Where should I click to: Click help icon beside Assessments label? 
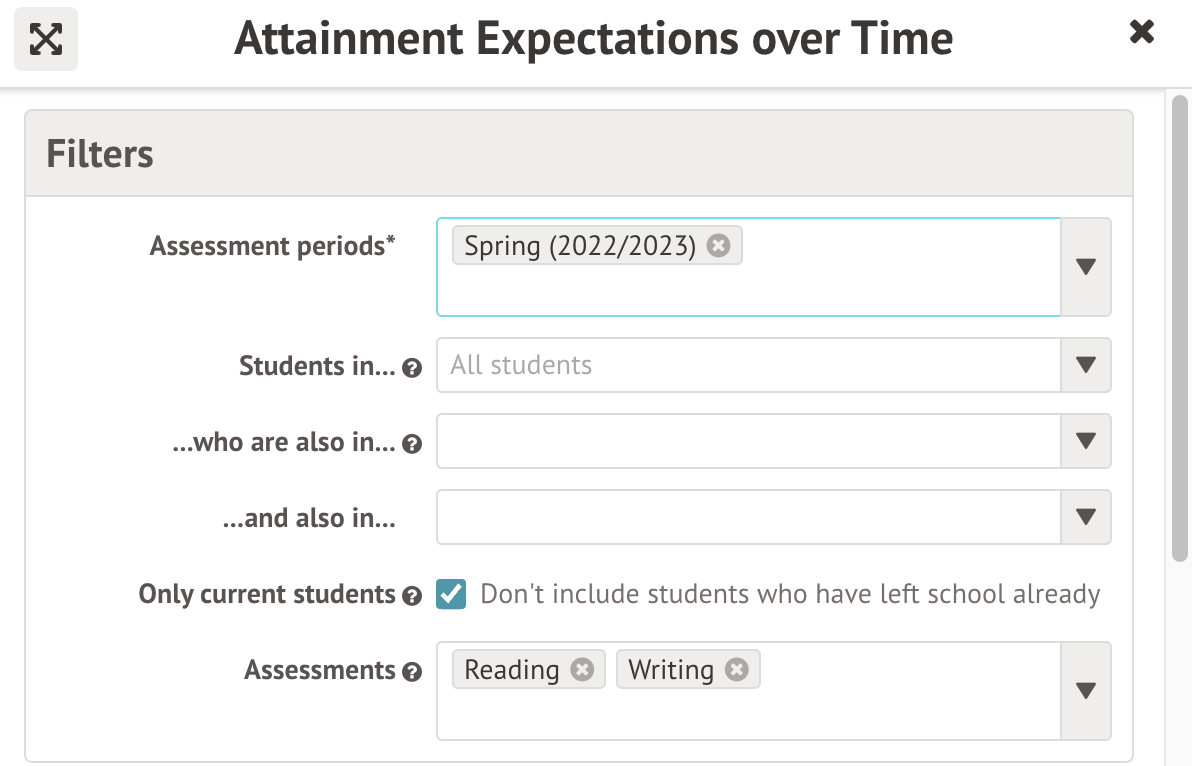(x=411, y=672)
